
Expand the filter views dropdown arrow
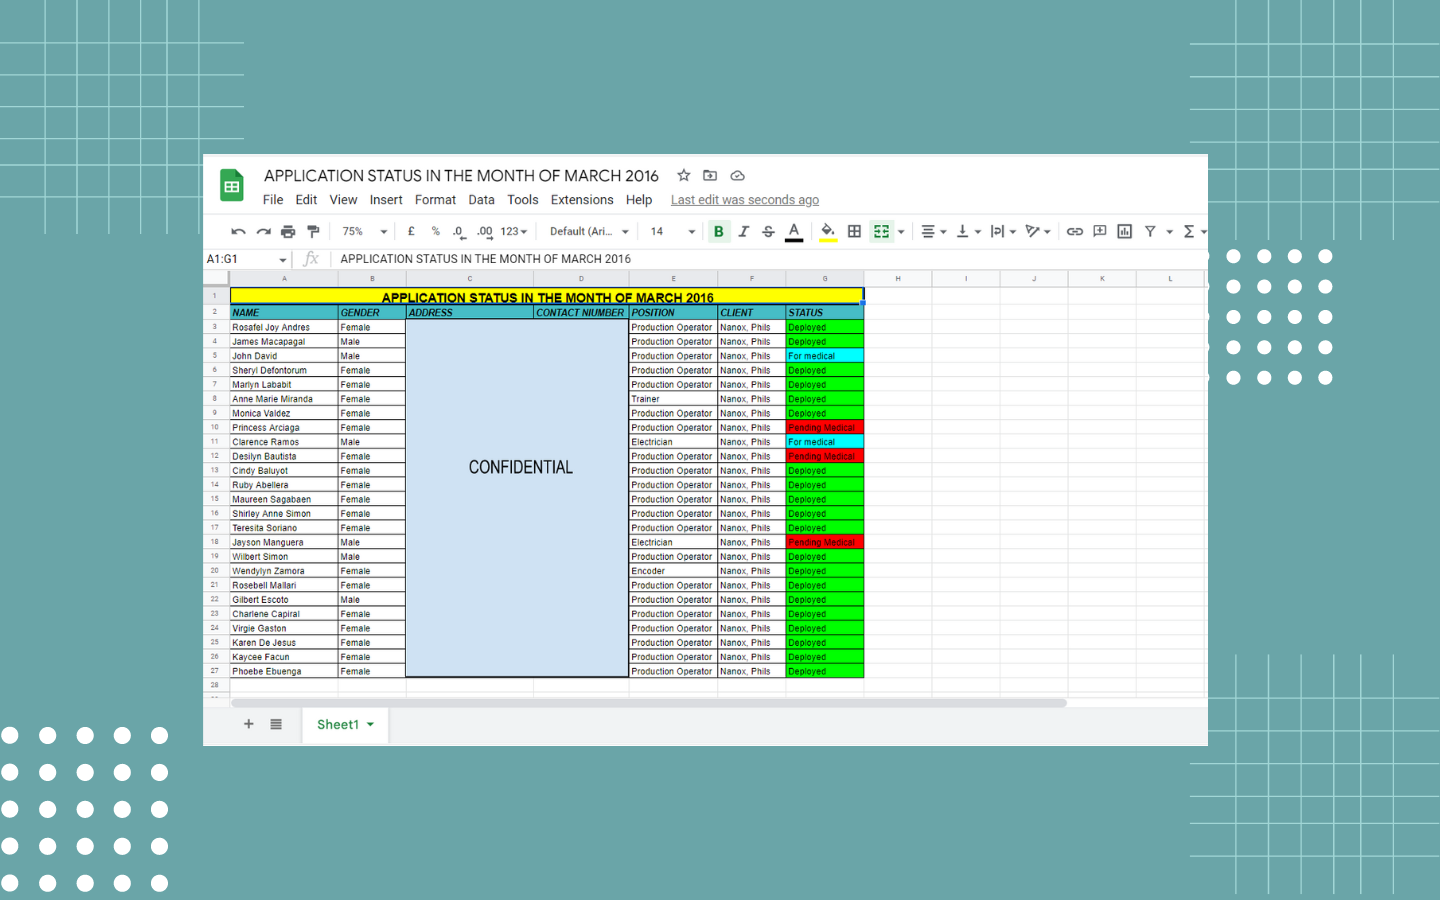pos(1169,232)
